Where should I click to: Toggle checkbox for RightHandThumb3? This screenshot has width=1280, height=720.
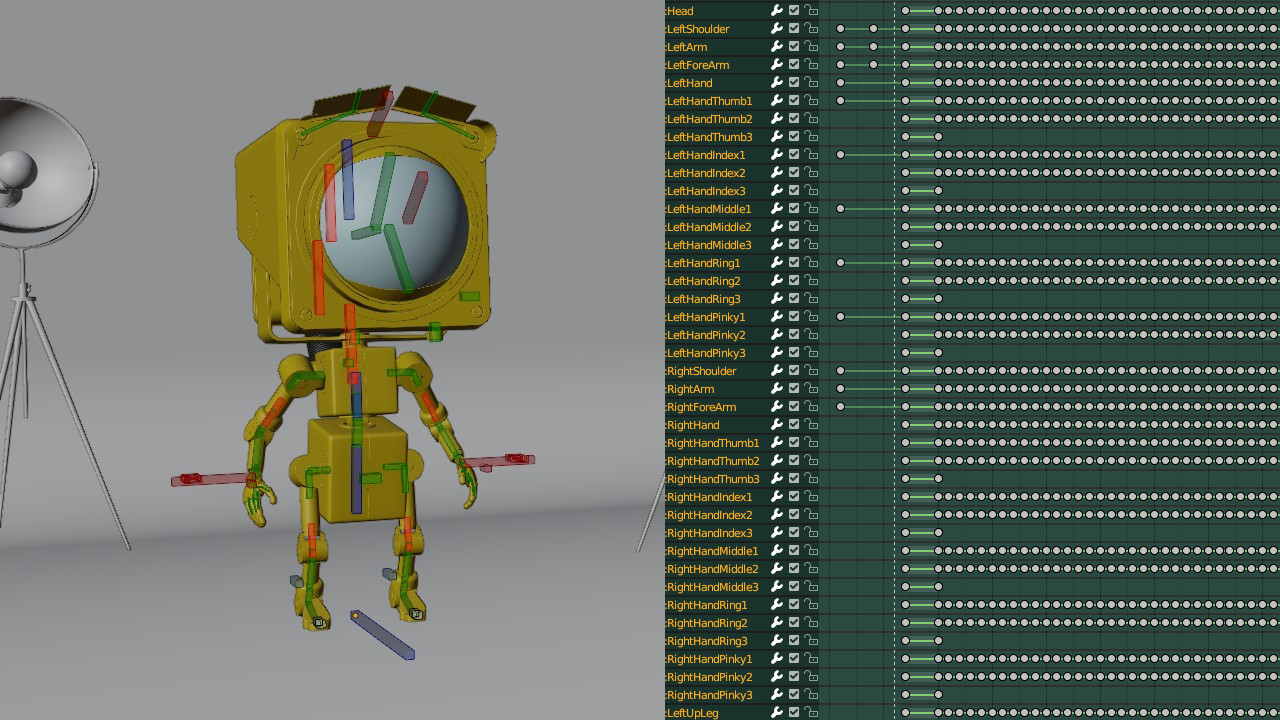(x=794, y=478)
